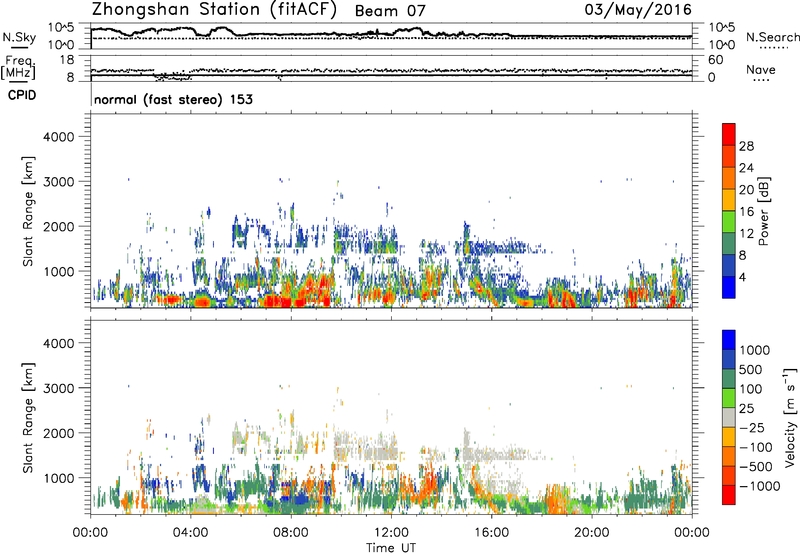Image resolution: width=800 pixels, height=554 pixels.
Task: Click the "Velocity [m s⁻¹]" colorbar title
Action: (x=790, y=417)
